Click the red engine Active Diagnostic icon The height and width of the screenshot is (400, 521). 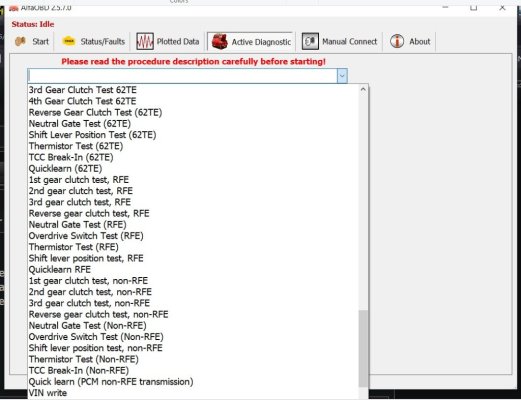pyautogui.click(x=220, y=42)
